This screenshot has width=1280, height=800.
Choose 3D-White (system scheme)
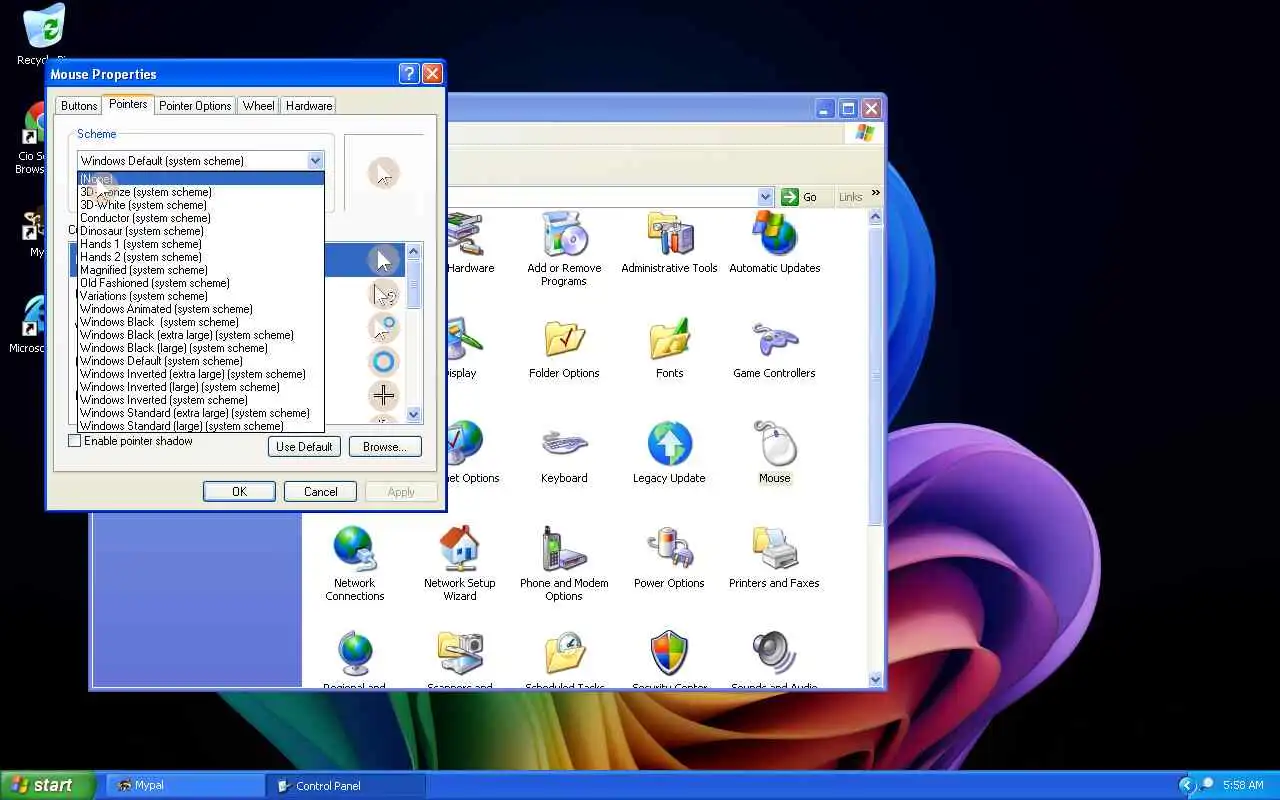pos(201,205)
